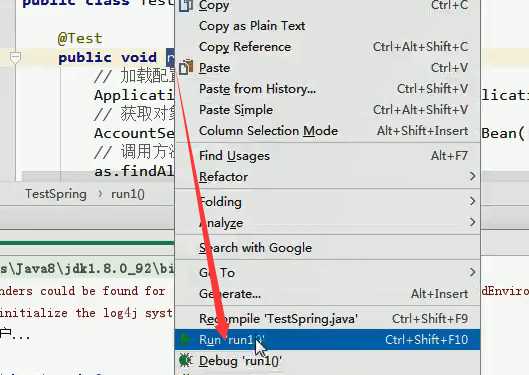
Task: Click the Copy icon in the context menu
Action: [x=186, y=5]
